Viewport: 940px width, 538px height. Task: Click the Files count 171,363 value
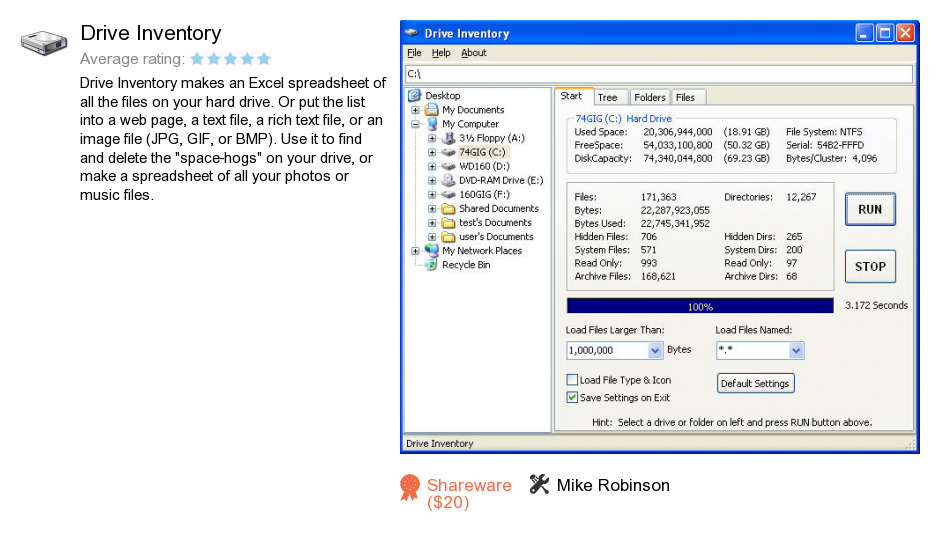[658, 197]
